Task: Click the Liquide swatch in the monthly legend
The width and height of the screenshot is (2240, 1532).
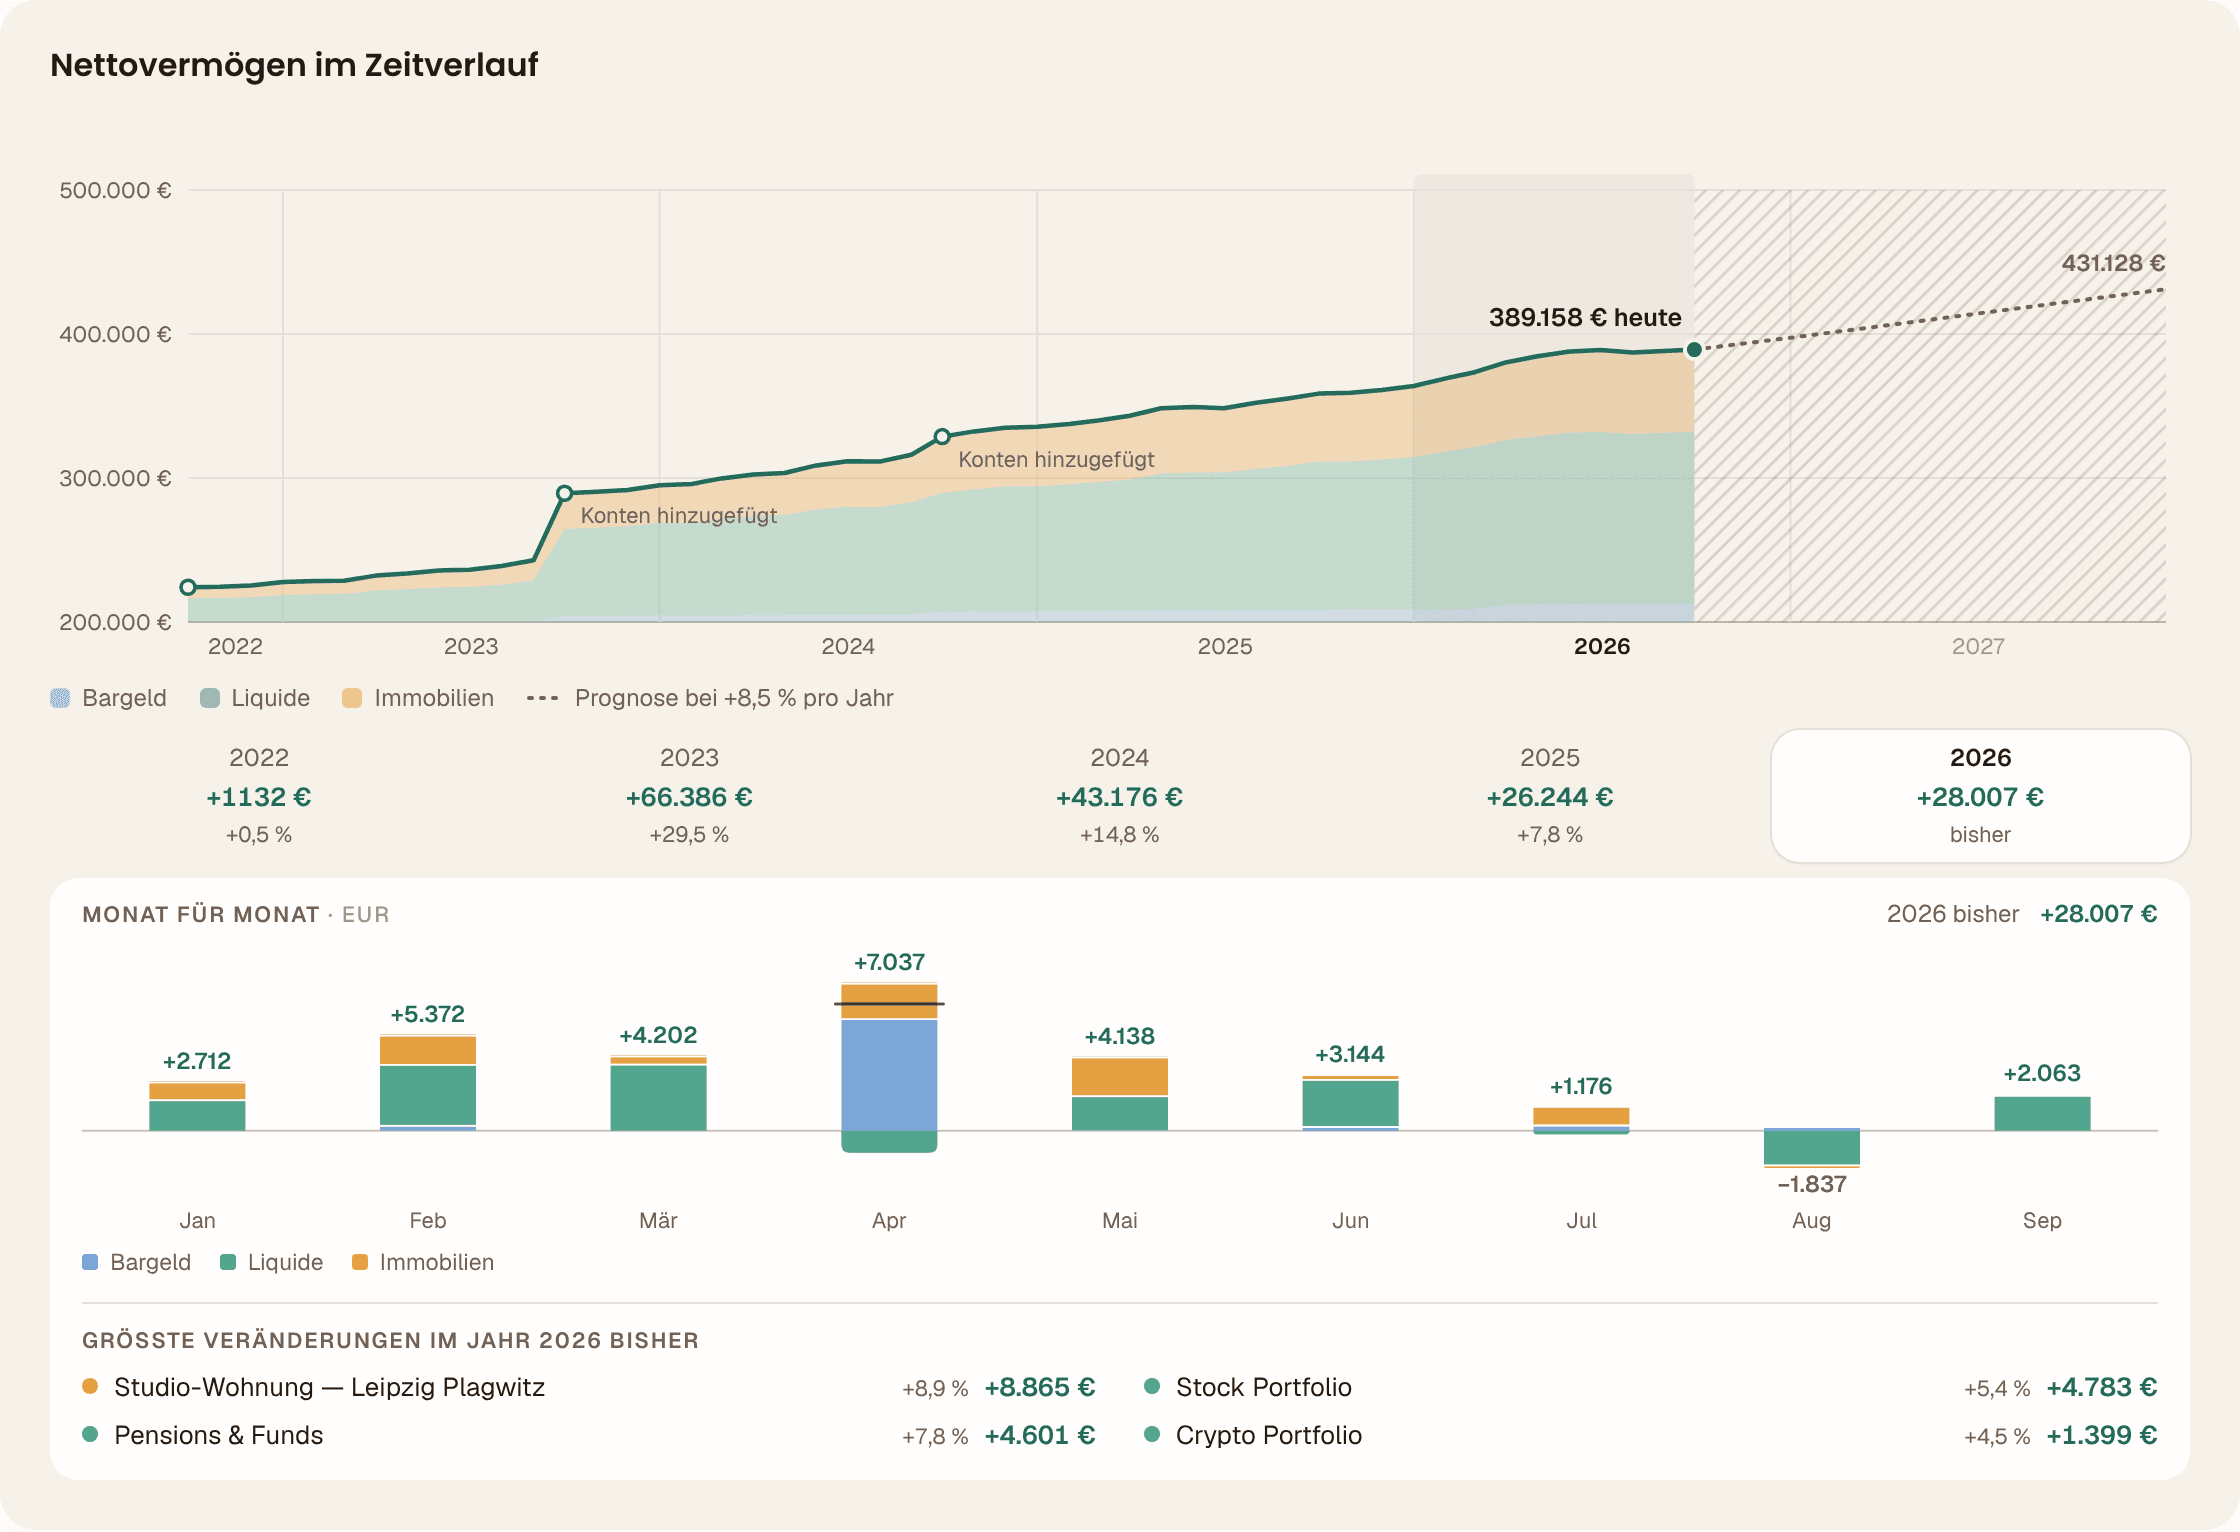Action: tap(228, 1262)
